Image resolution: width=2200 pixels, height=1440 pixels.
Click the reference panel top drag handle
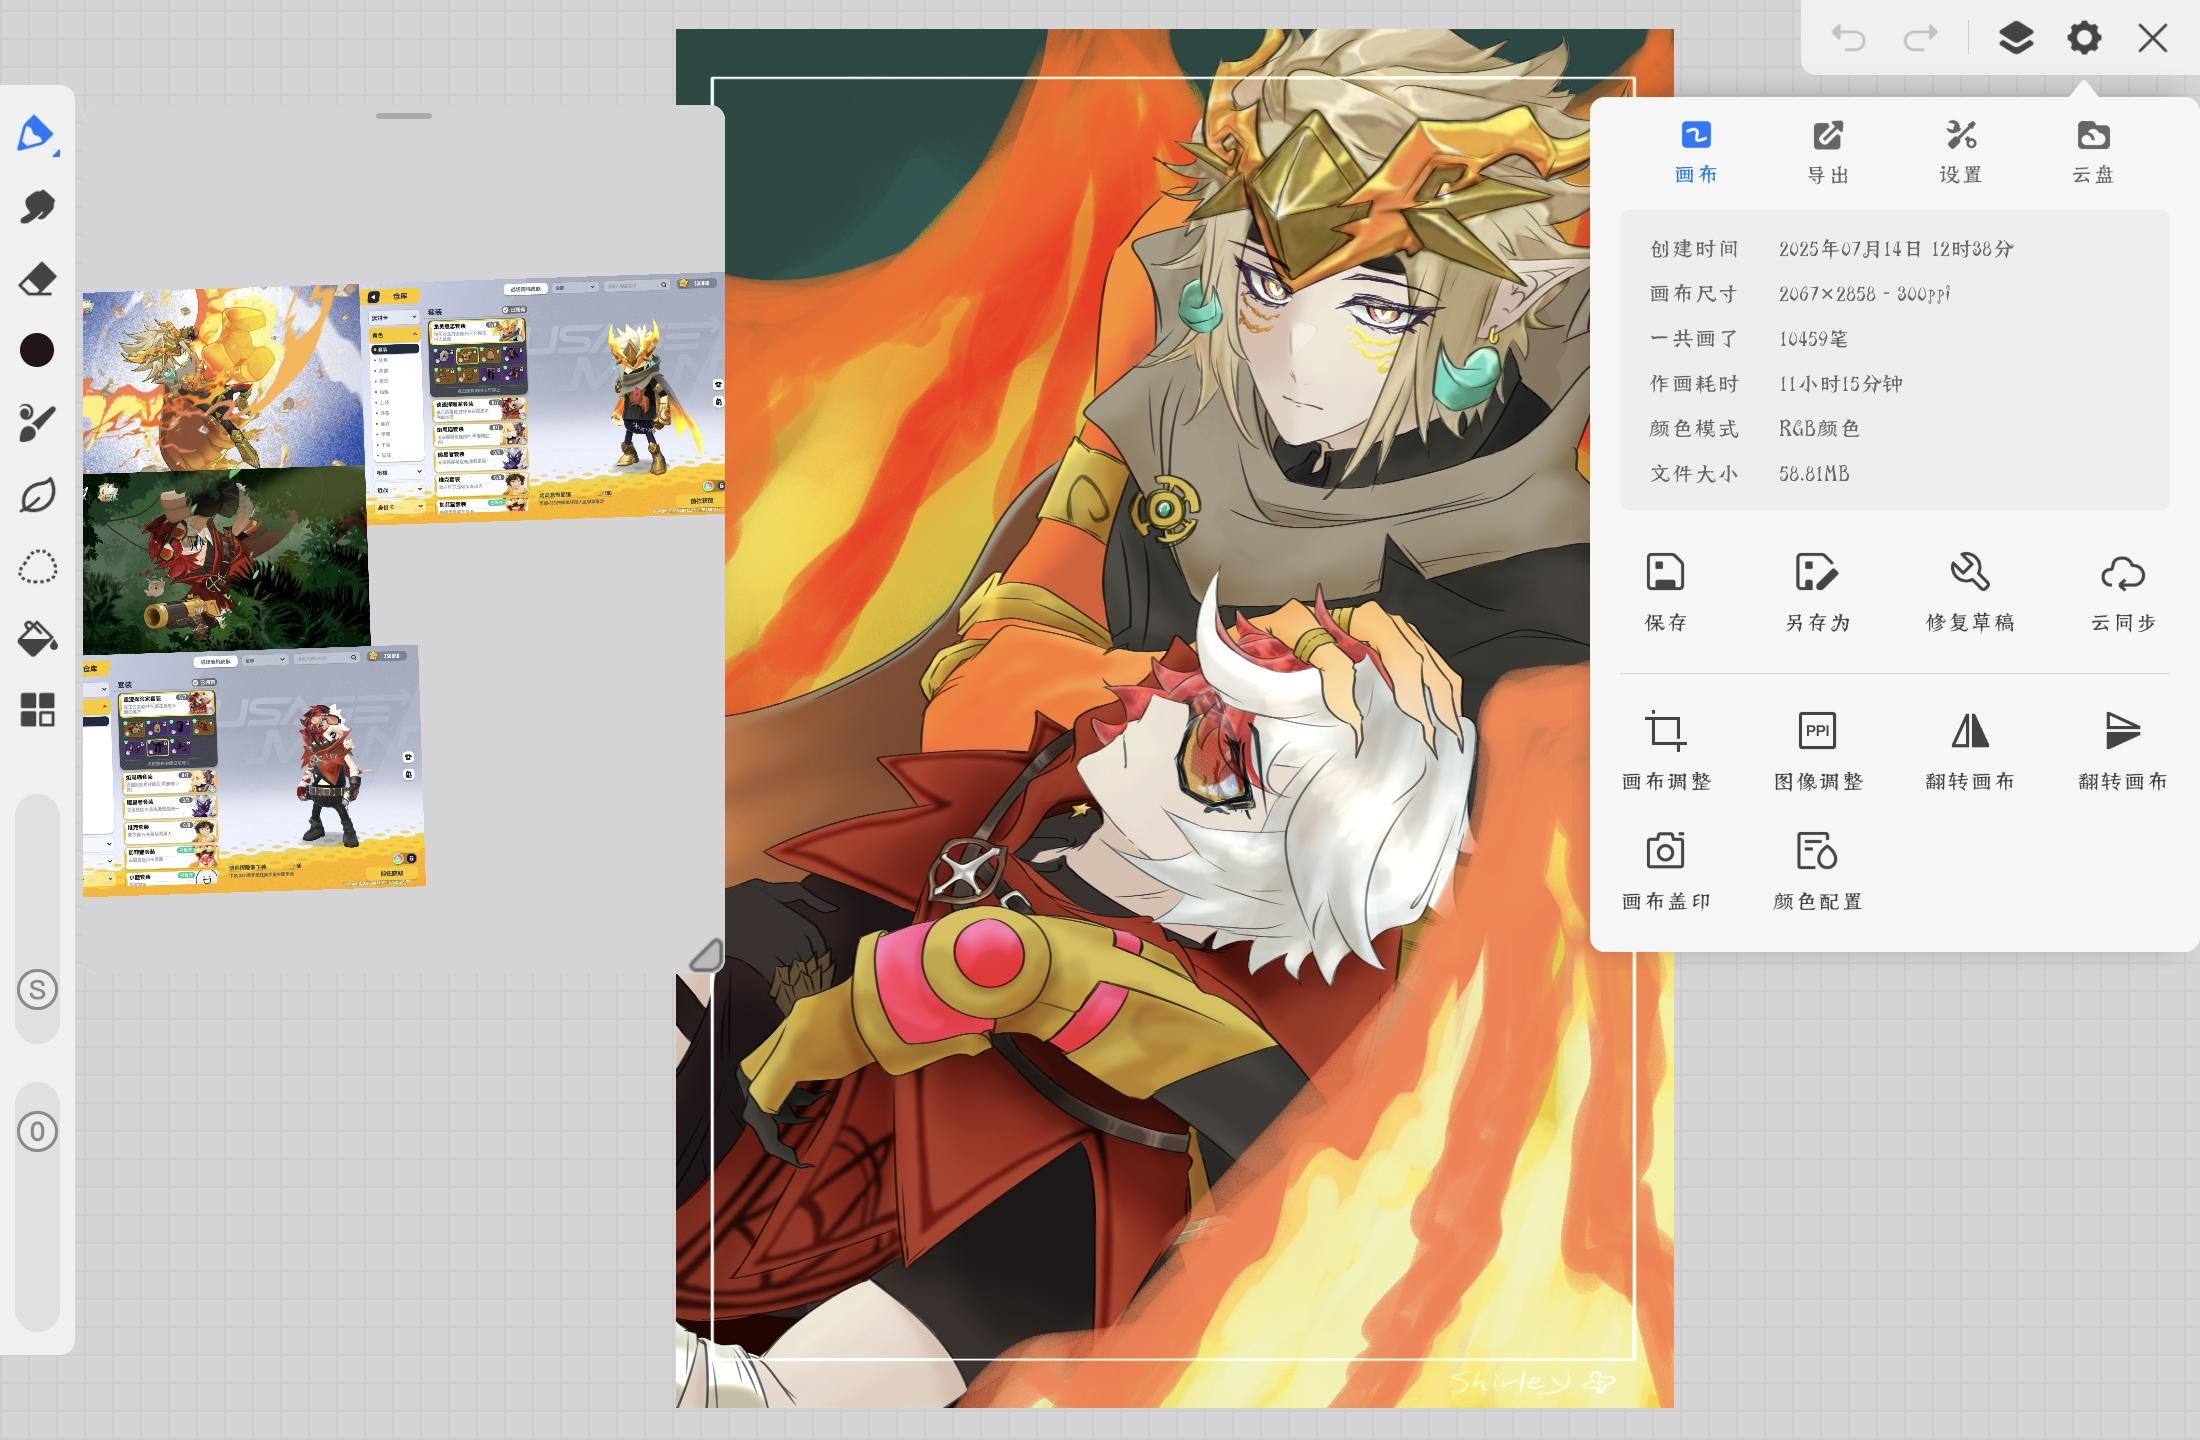coord(404,116)
